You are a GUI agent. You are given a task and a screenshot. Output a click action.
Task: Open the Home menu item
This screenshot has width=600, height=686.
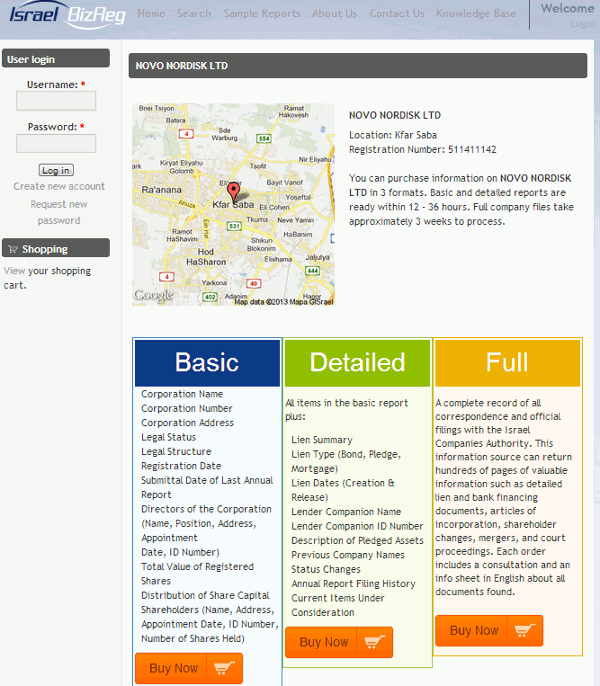pos(151,14)
